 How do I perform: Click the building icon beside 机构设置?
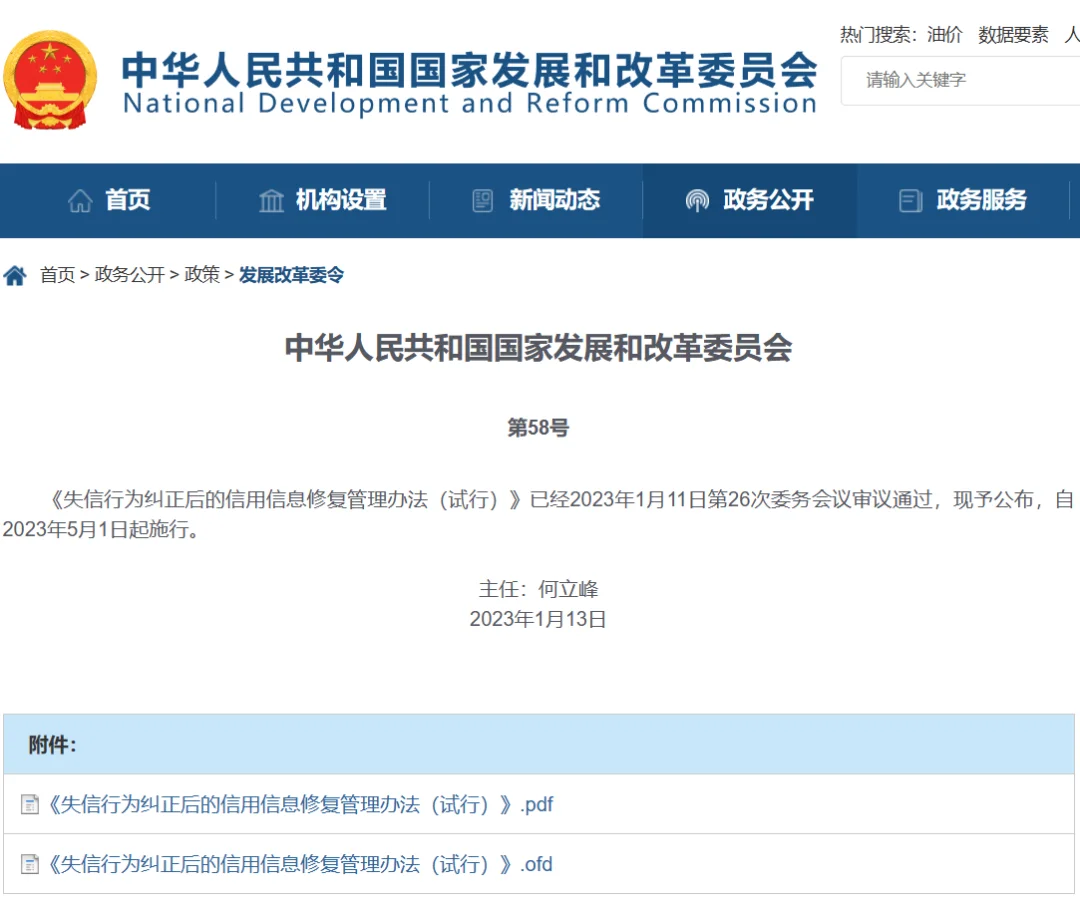click(x=271, y=200)
